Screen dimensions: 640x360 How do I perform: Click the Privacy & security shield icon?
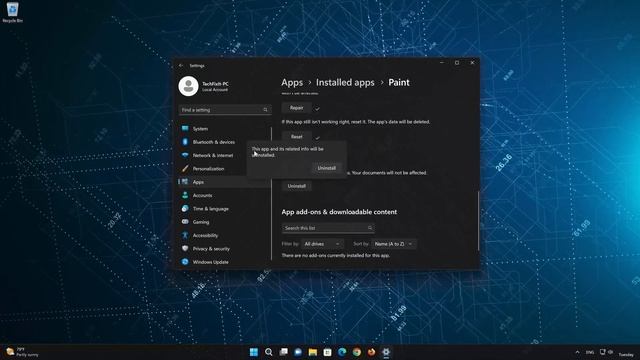[x=185, y=248]
